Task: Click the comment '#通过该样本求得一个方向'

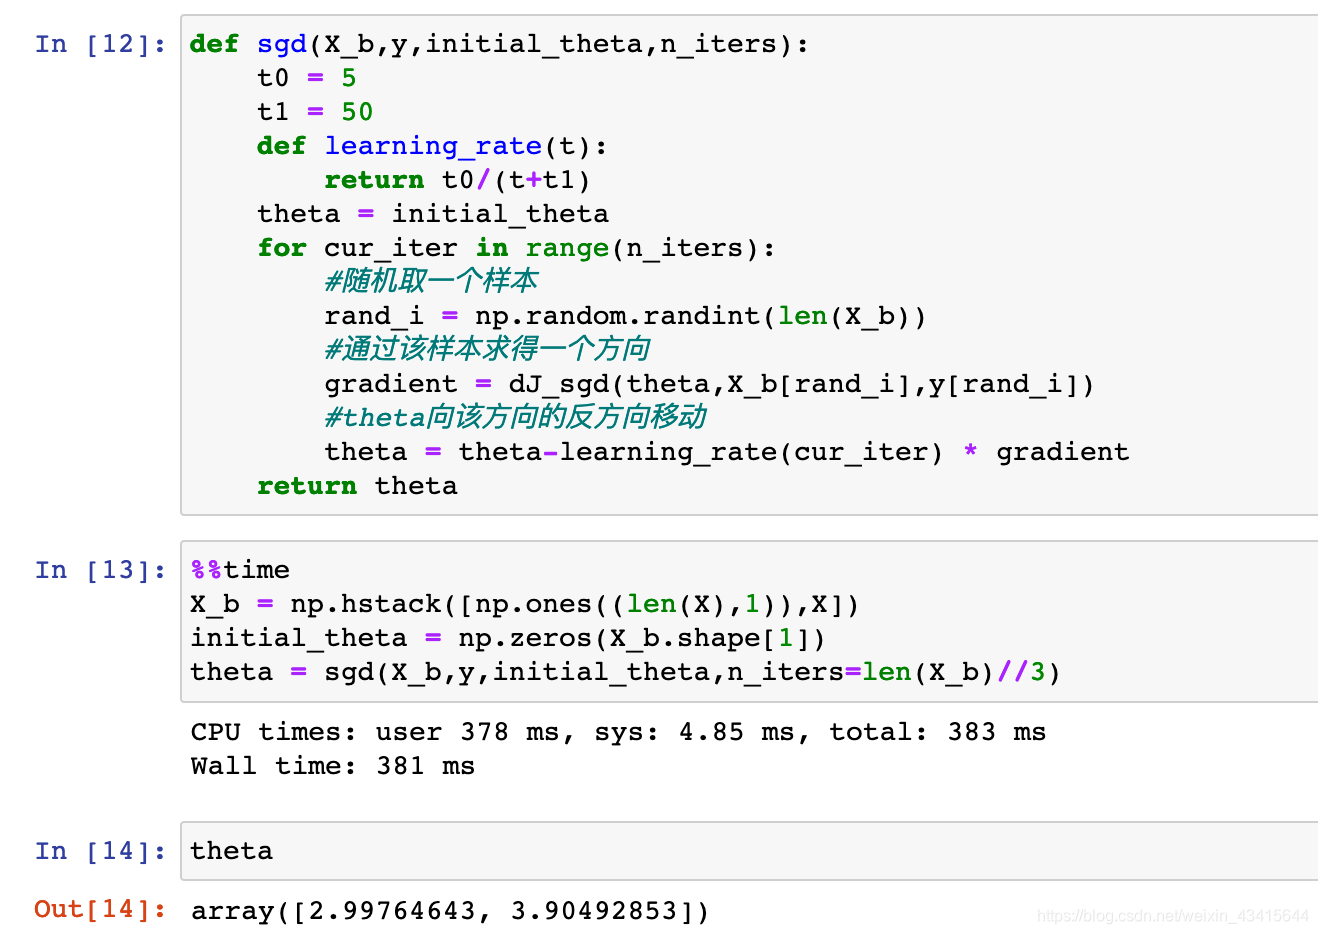Action: pos(488,349)
